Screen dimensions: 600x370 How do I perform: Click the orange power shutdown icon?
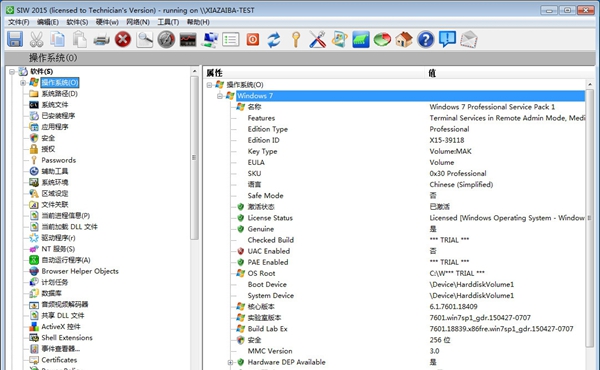pyautogui.click(x=253, y=39)
